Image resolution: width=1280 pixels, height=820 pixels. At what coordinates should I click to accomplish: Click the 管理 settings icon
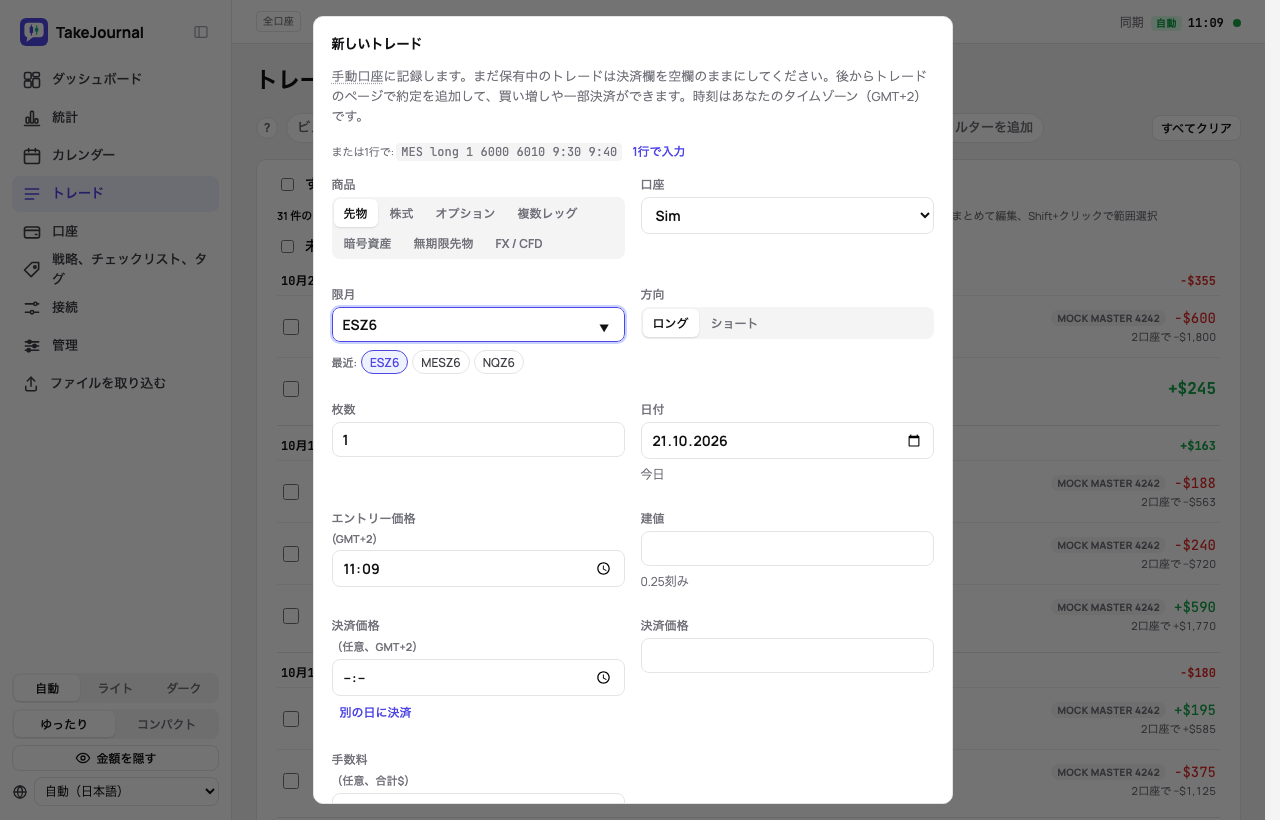(x=32, y=345)
